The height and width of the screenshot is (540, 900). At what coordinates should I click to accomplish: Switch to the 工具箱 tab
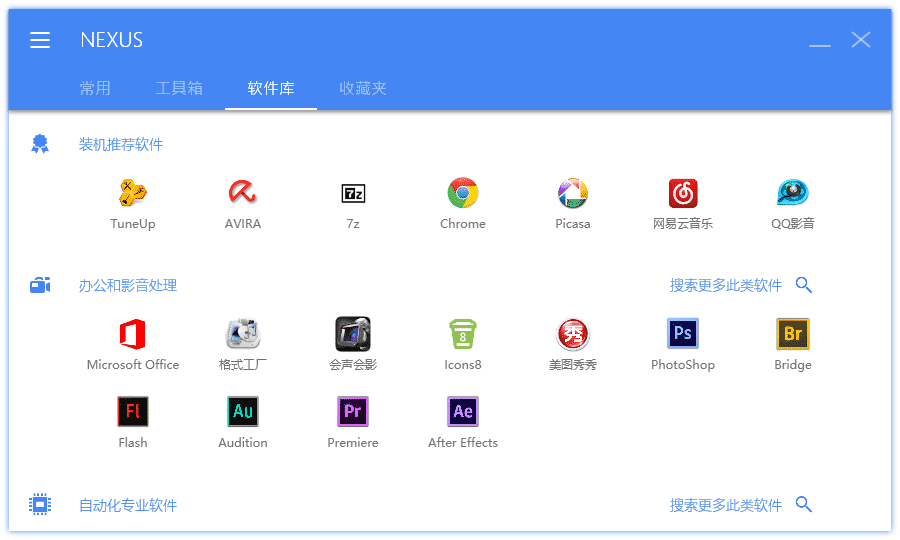(179, 88)
